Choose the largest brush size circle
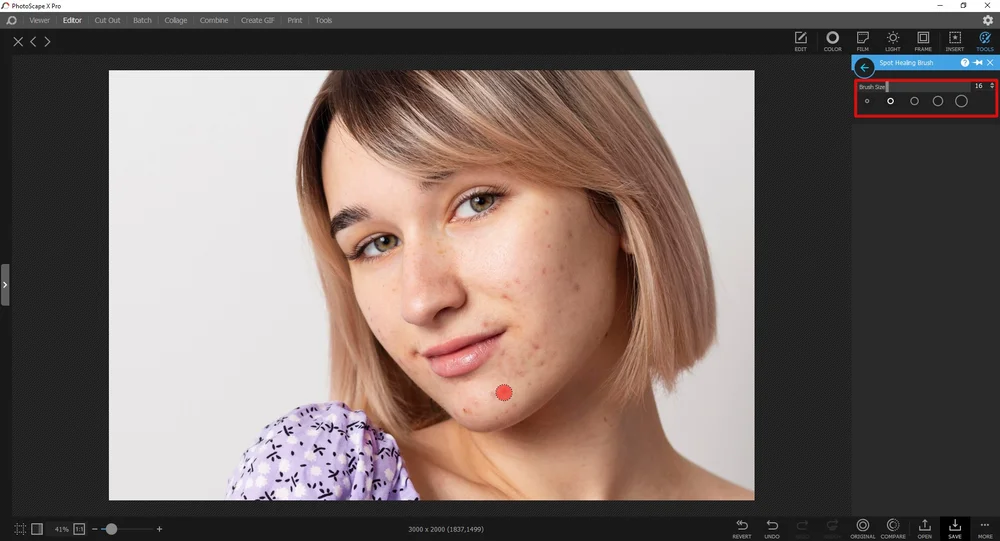1000x541 pixels. click(961, 101)
